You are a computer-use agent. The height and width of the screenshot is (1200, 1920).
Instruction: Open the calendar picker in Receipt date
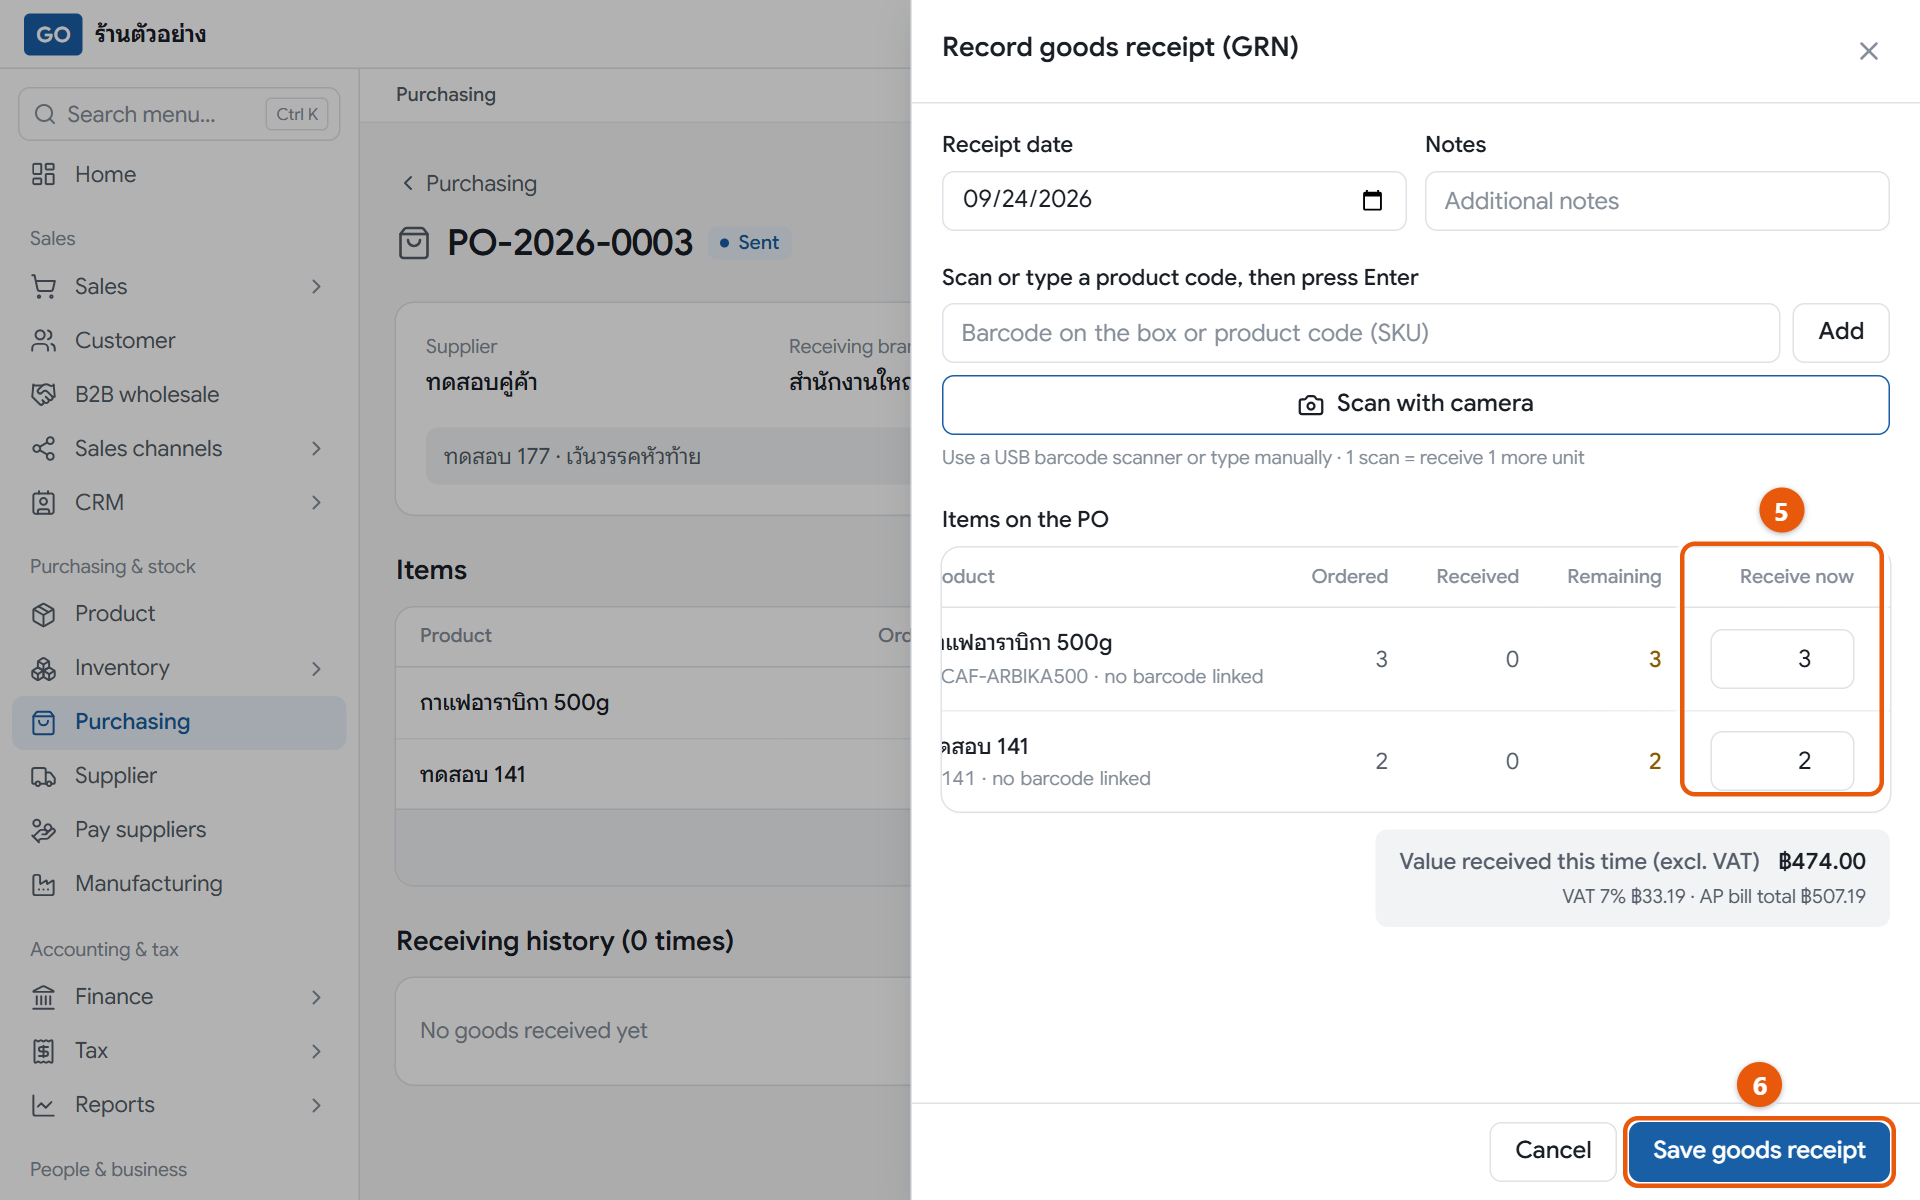1372,200
